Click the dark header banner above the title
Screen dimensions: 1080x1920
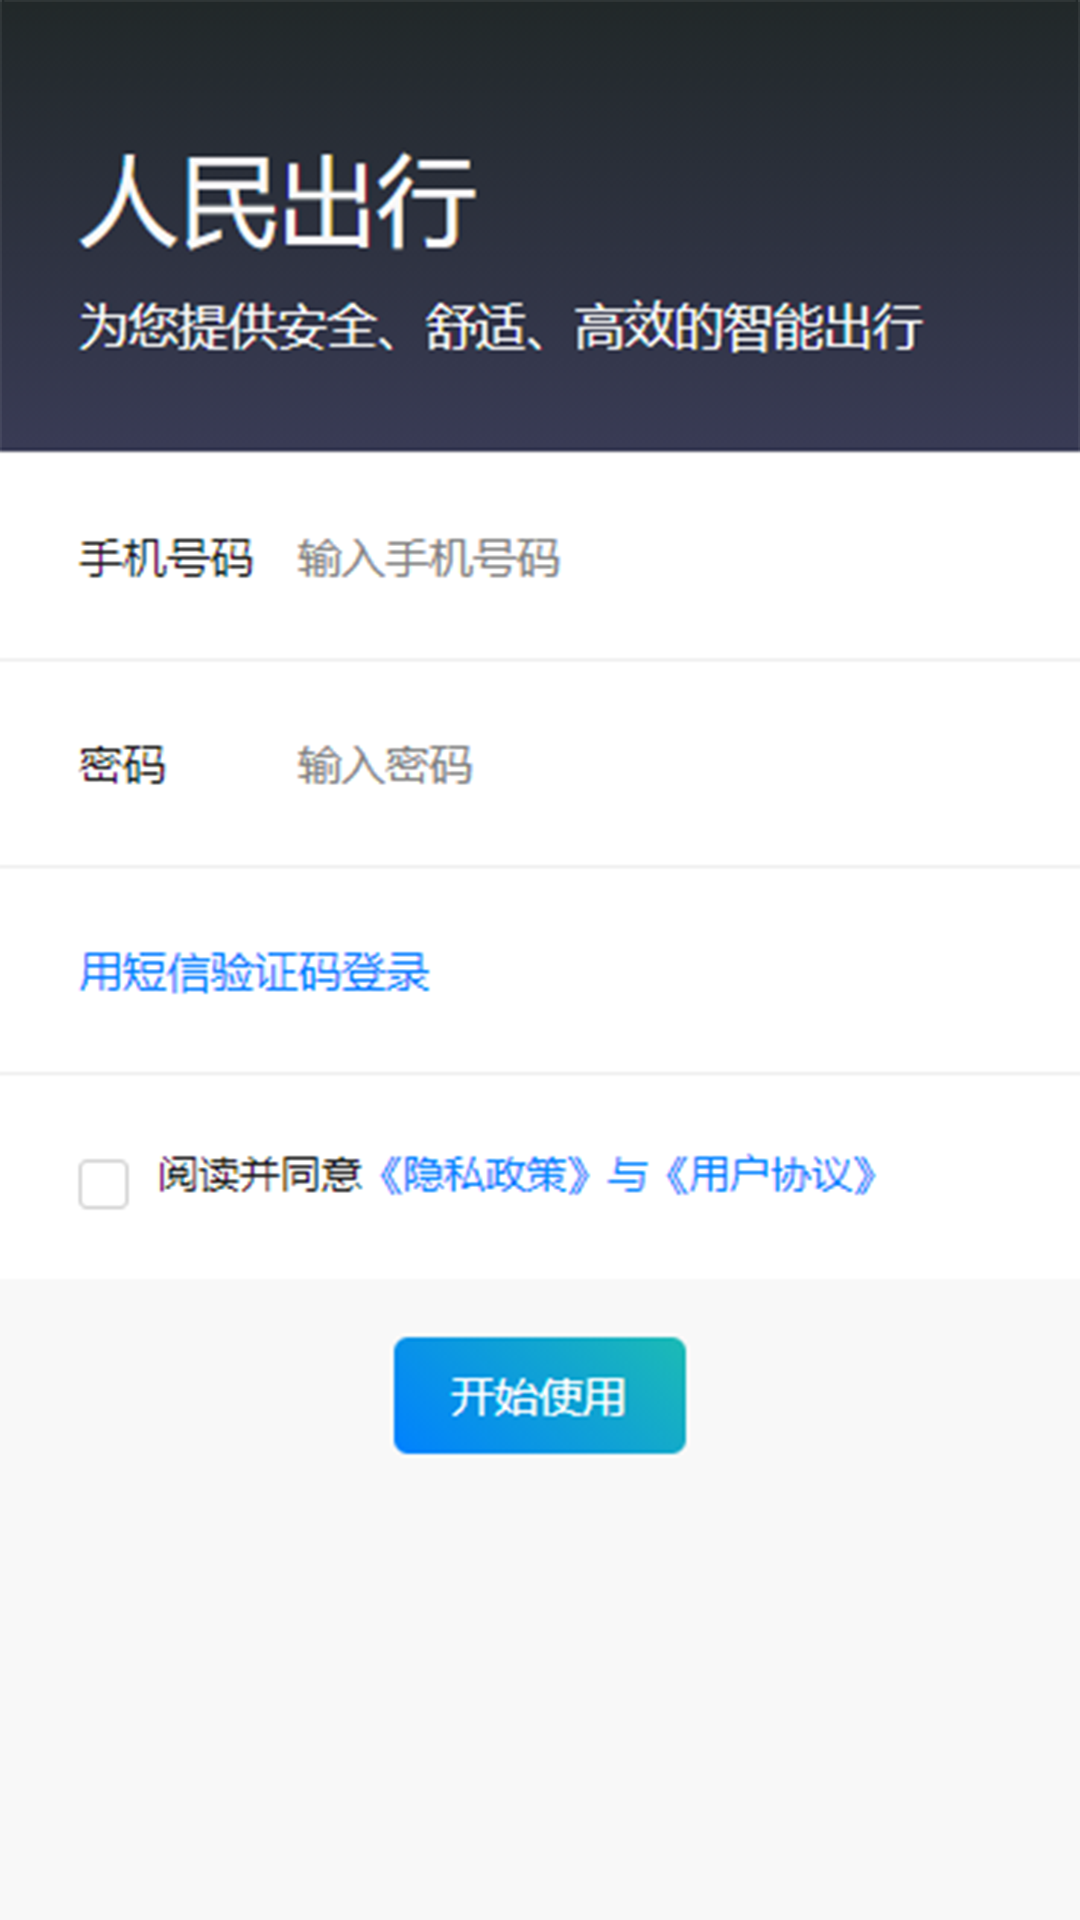540,60
